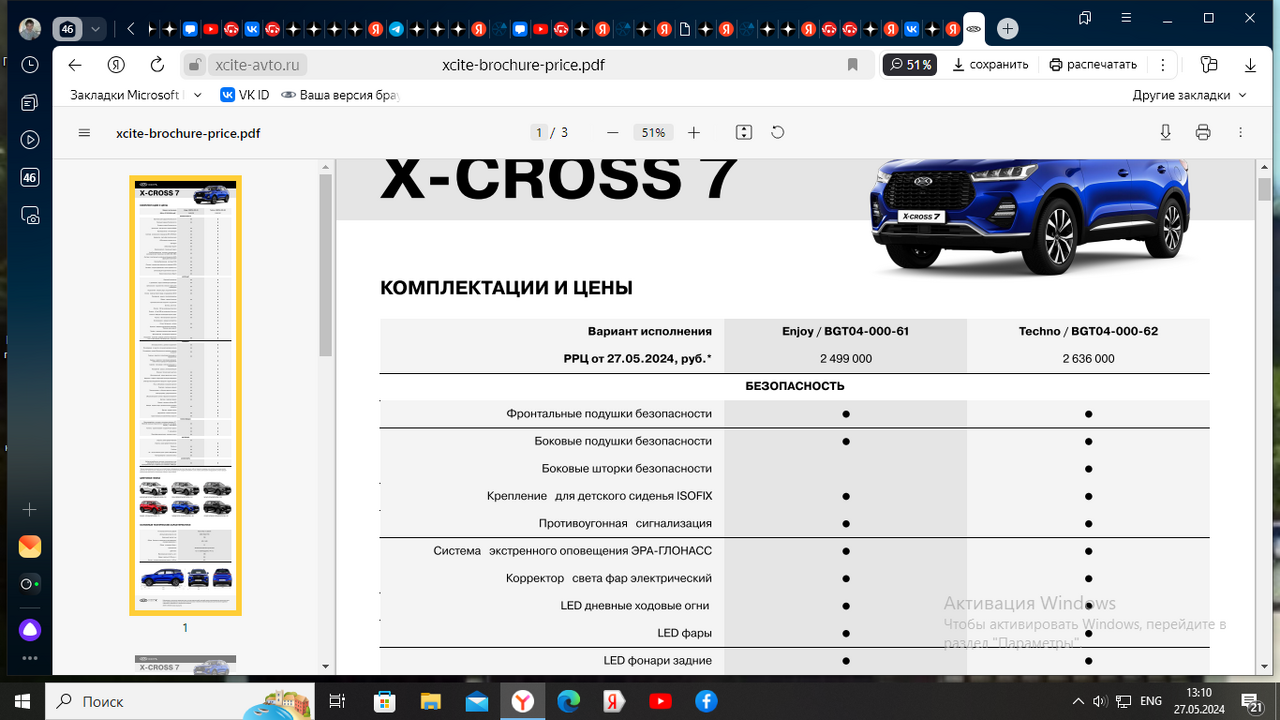The height and width of the screenshot is (720, 1280).
Task: Switch to the document-icon tab
Action: 684,29
